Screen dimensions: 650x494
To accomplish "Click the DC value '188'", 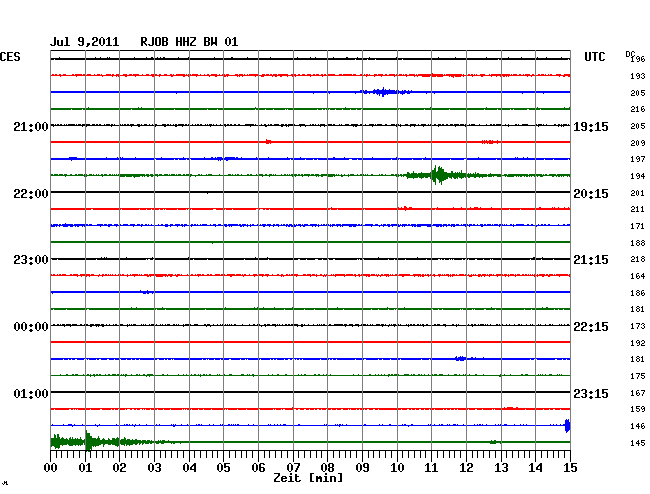I will pyautogui.click(x=638, y=243).
